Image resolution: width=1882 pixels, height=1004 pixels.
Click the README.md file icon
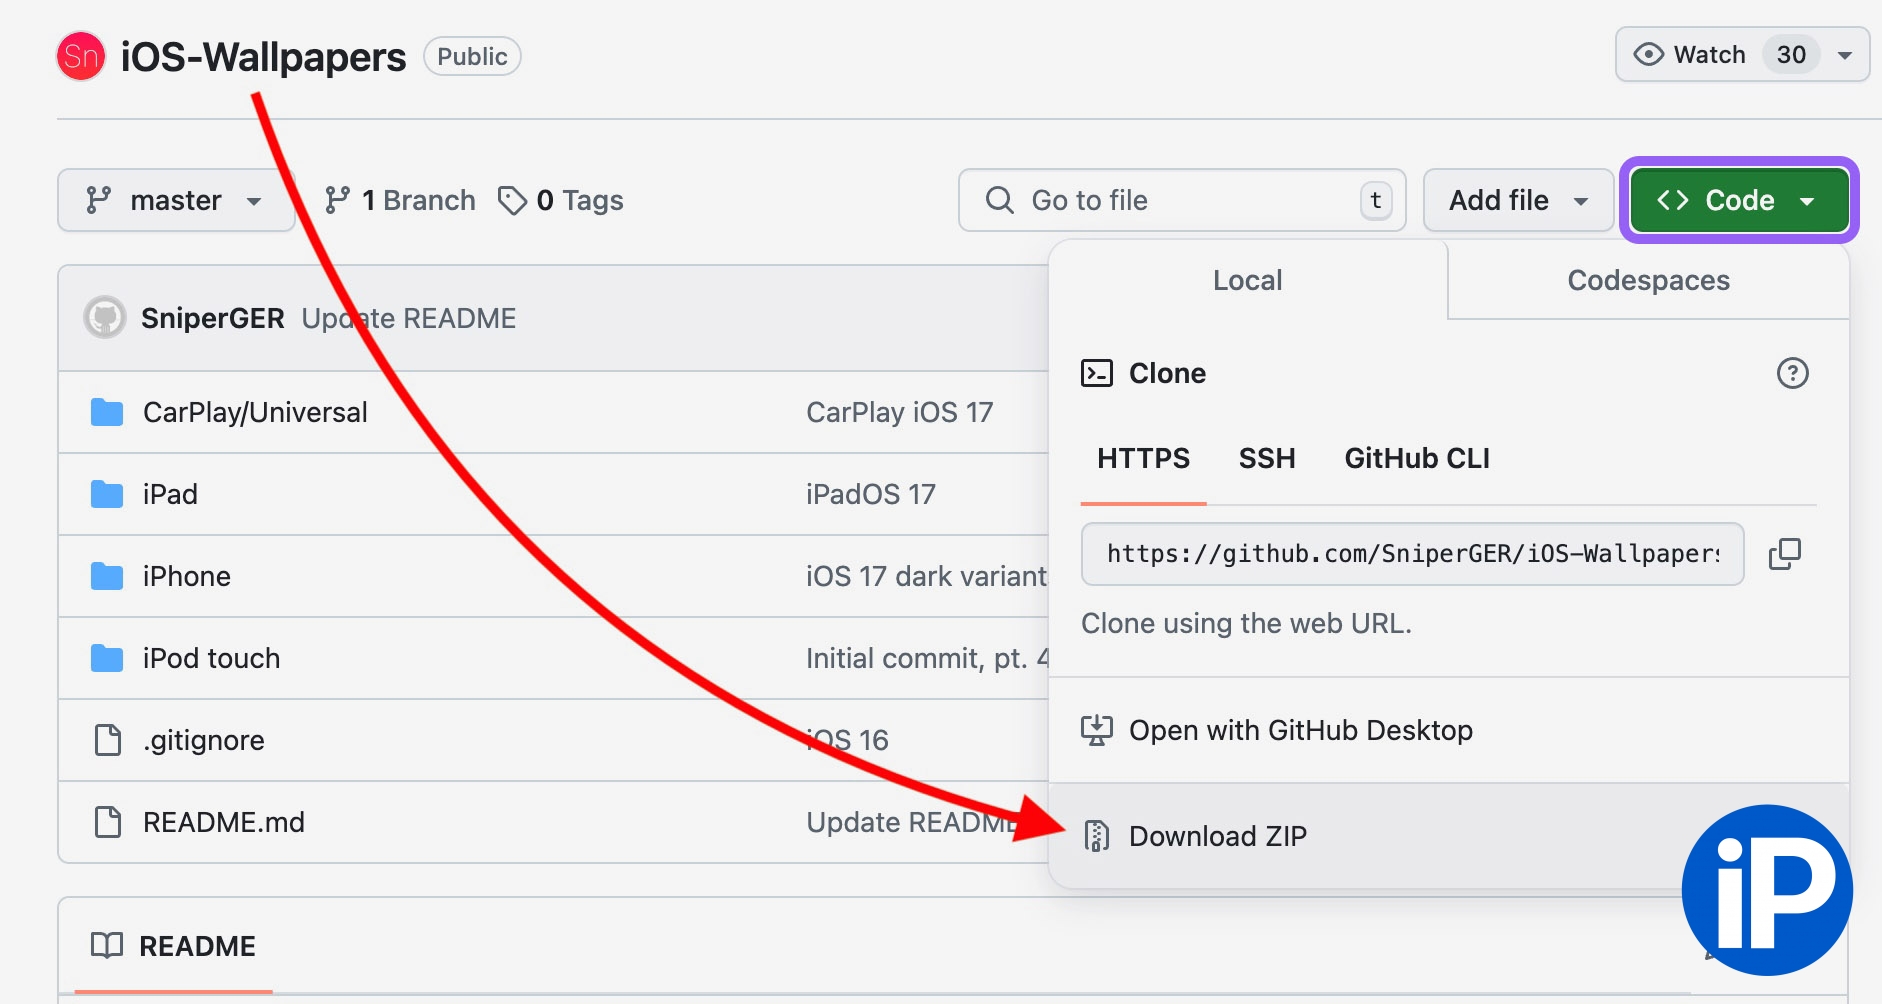click(x=107, y=822)
